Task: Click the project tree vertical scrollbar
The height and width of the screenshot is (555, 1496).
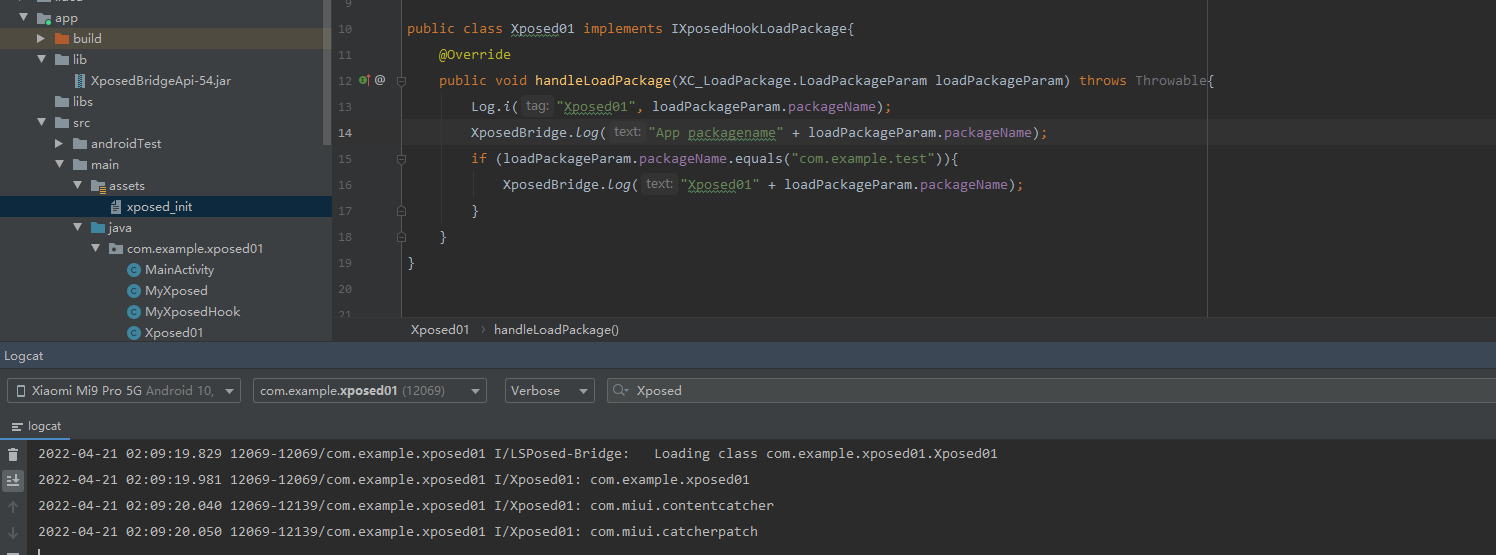Action: pyautogui.click(x=326, y=70)
